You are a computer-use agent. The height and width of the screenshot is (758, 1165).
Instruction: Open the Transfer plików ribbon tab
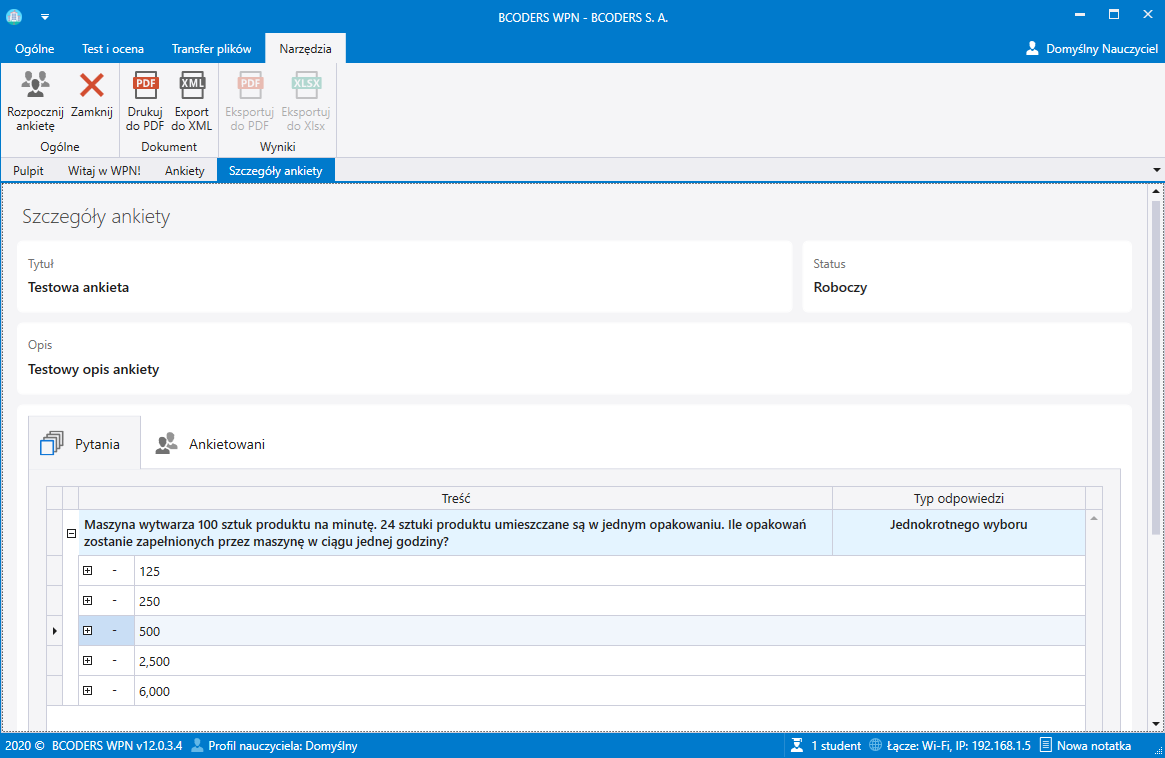tap(212, 48)
